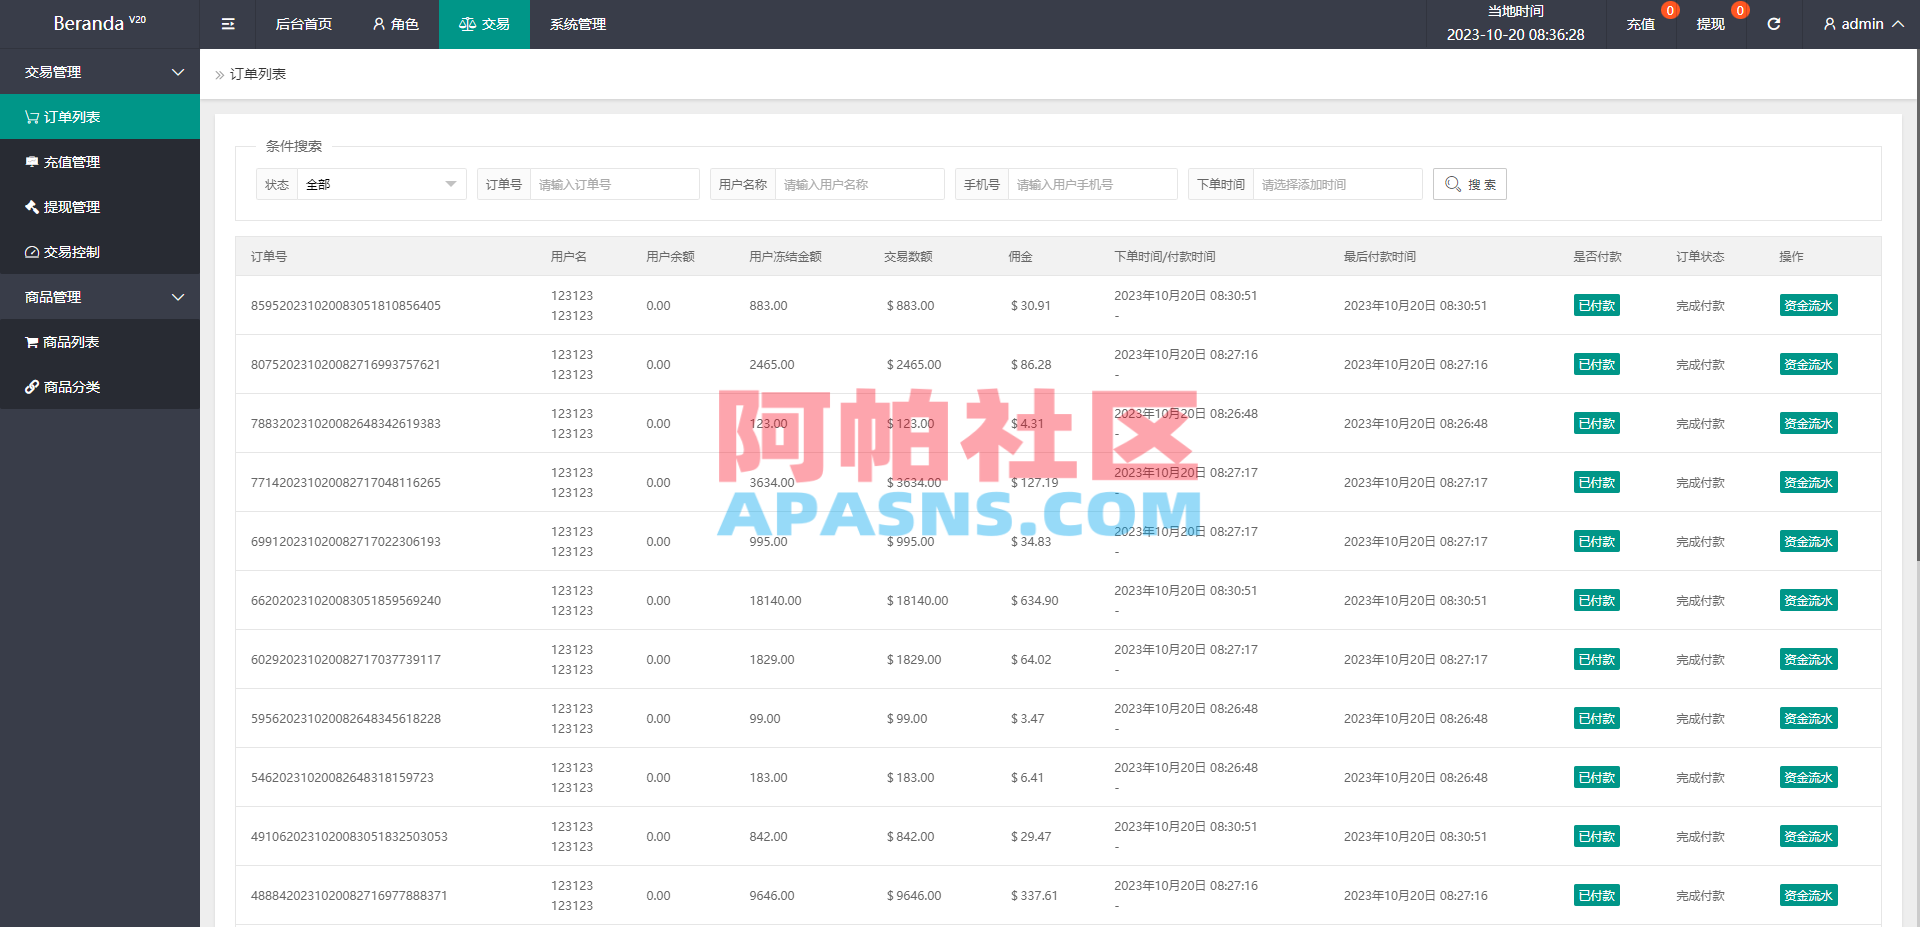Toggle the 交易管理 section chevron
Image resolution: width=1920 pixels, height=927 pixels.
coord(178,71)
